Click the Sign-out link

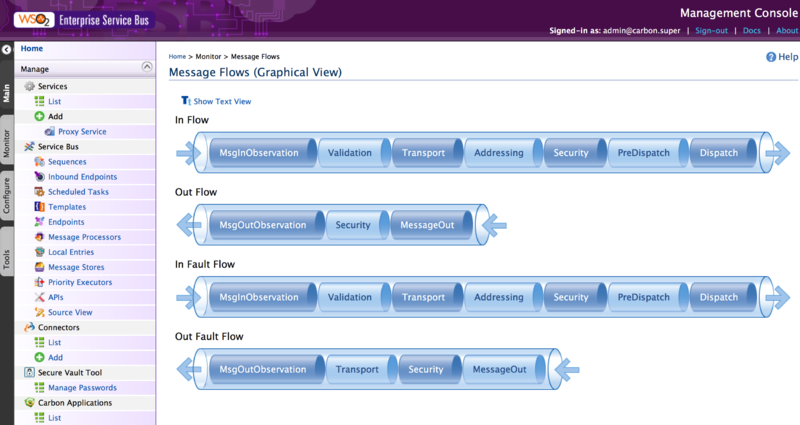(x=714, y=31)
